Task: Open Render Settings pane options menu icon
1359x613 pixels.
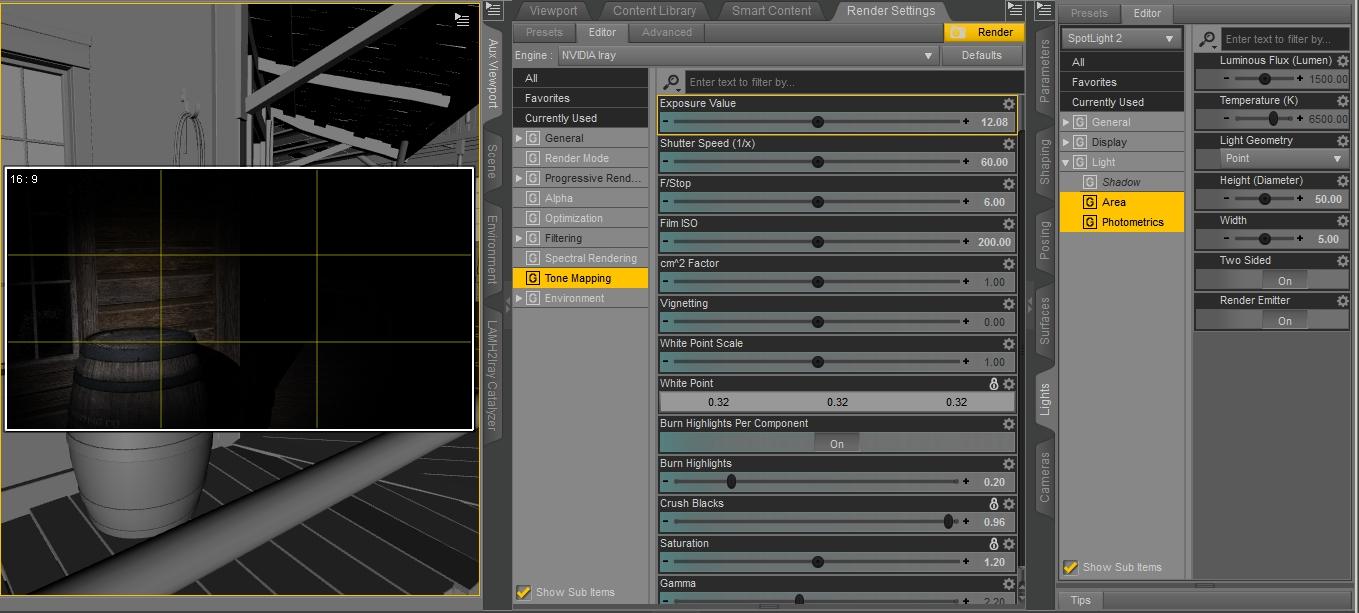Action: [1015, 10]
